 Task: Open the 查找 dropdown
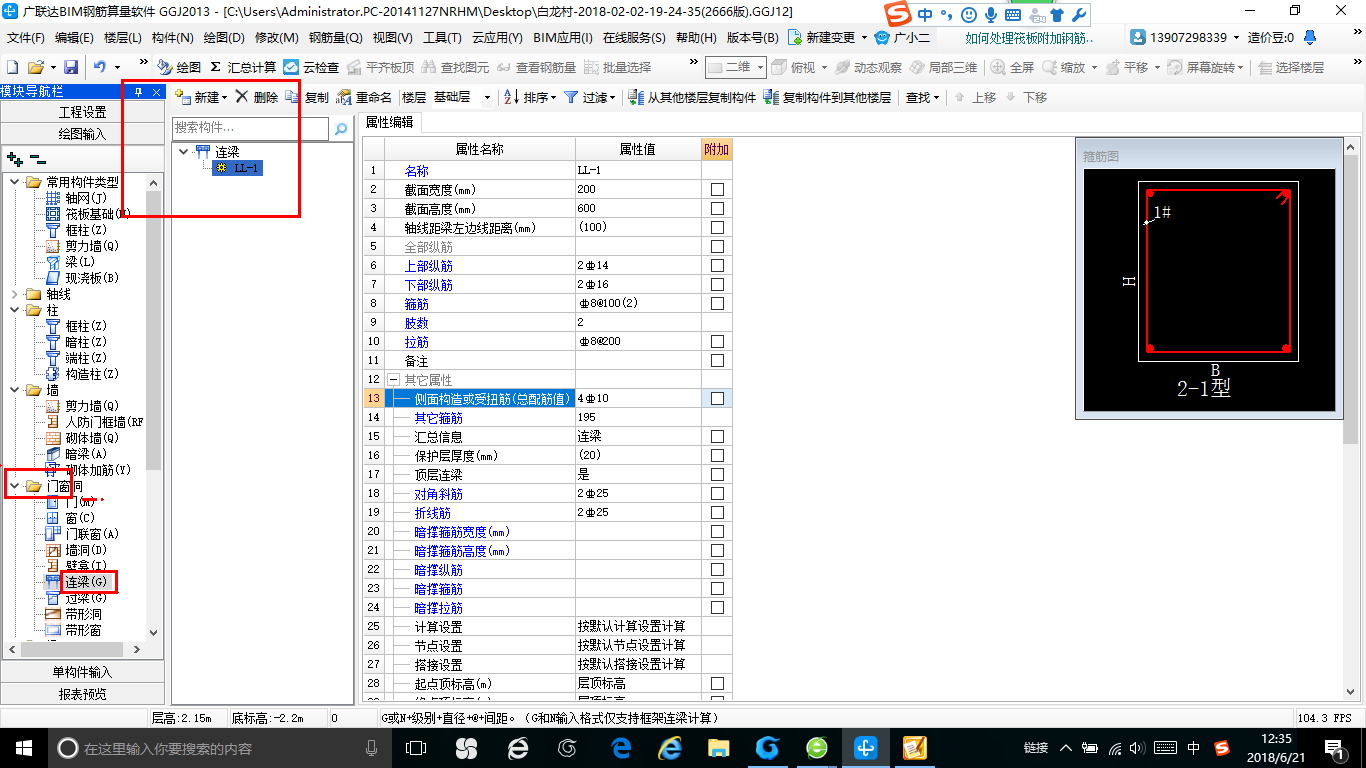pos(922,97)
